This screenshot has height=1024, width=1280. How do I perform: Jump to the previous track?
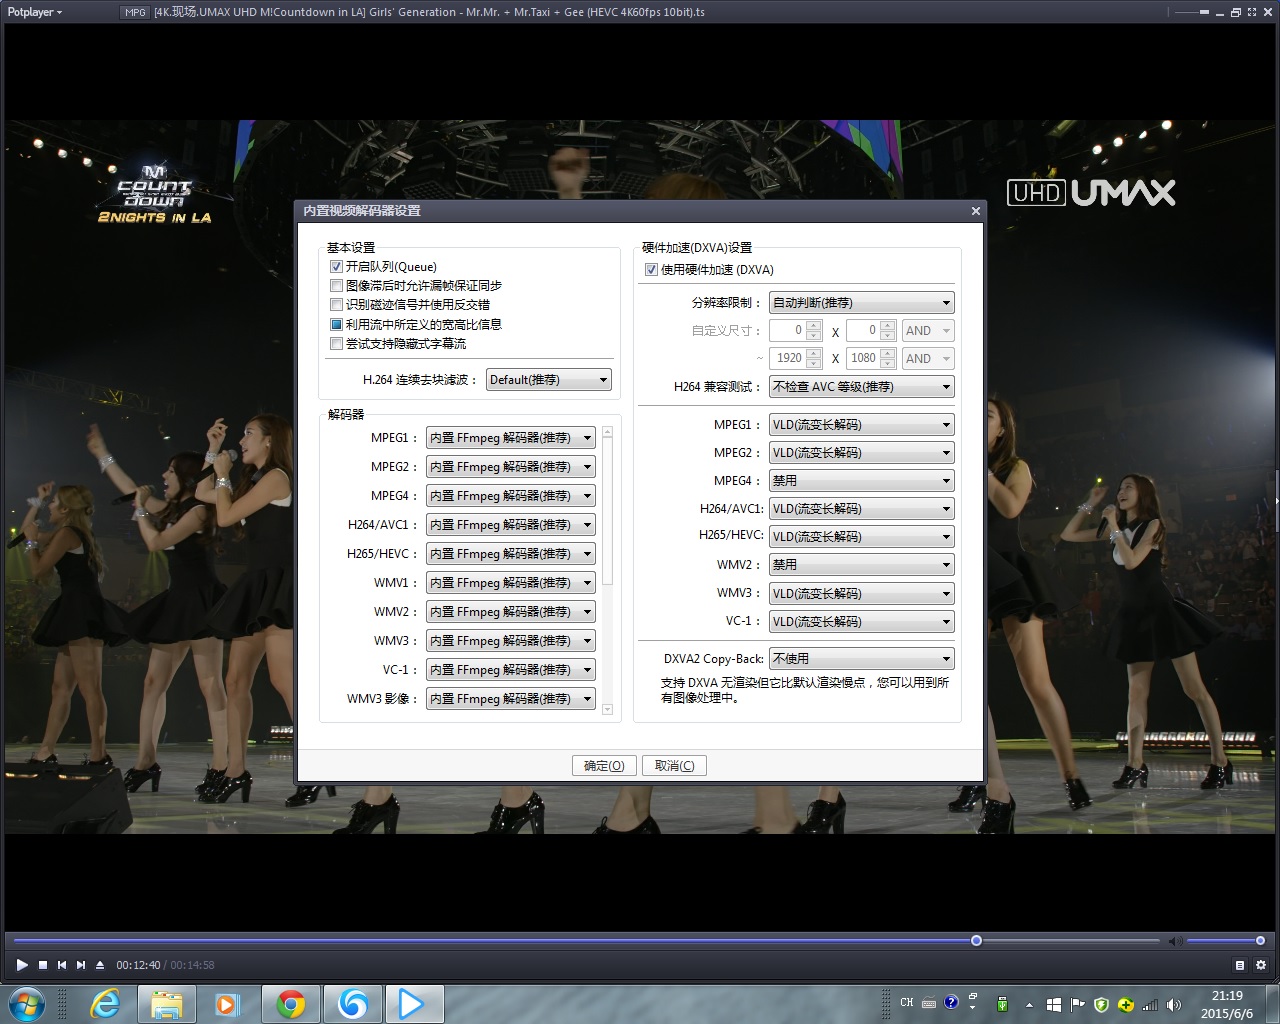click(62, 965)
